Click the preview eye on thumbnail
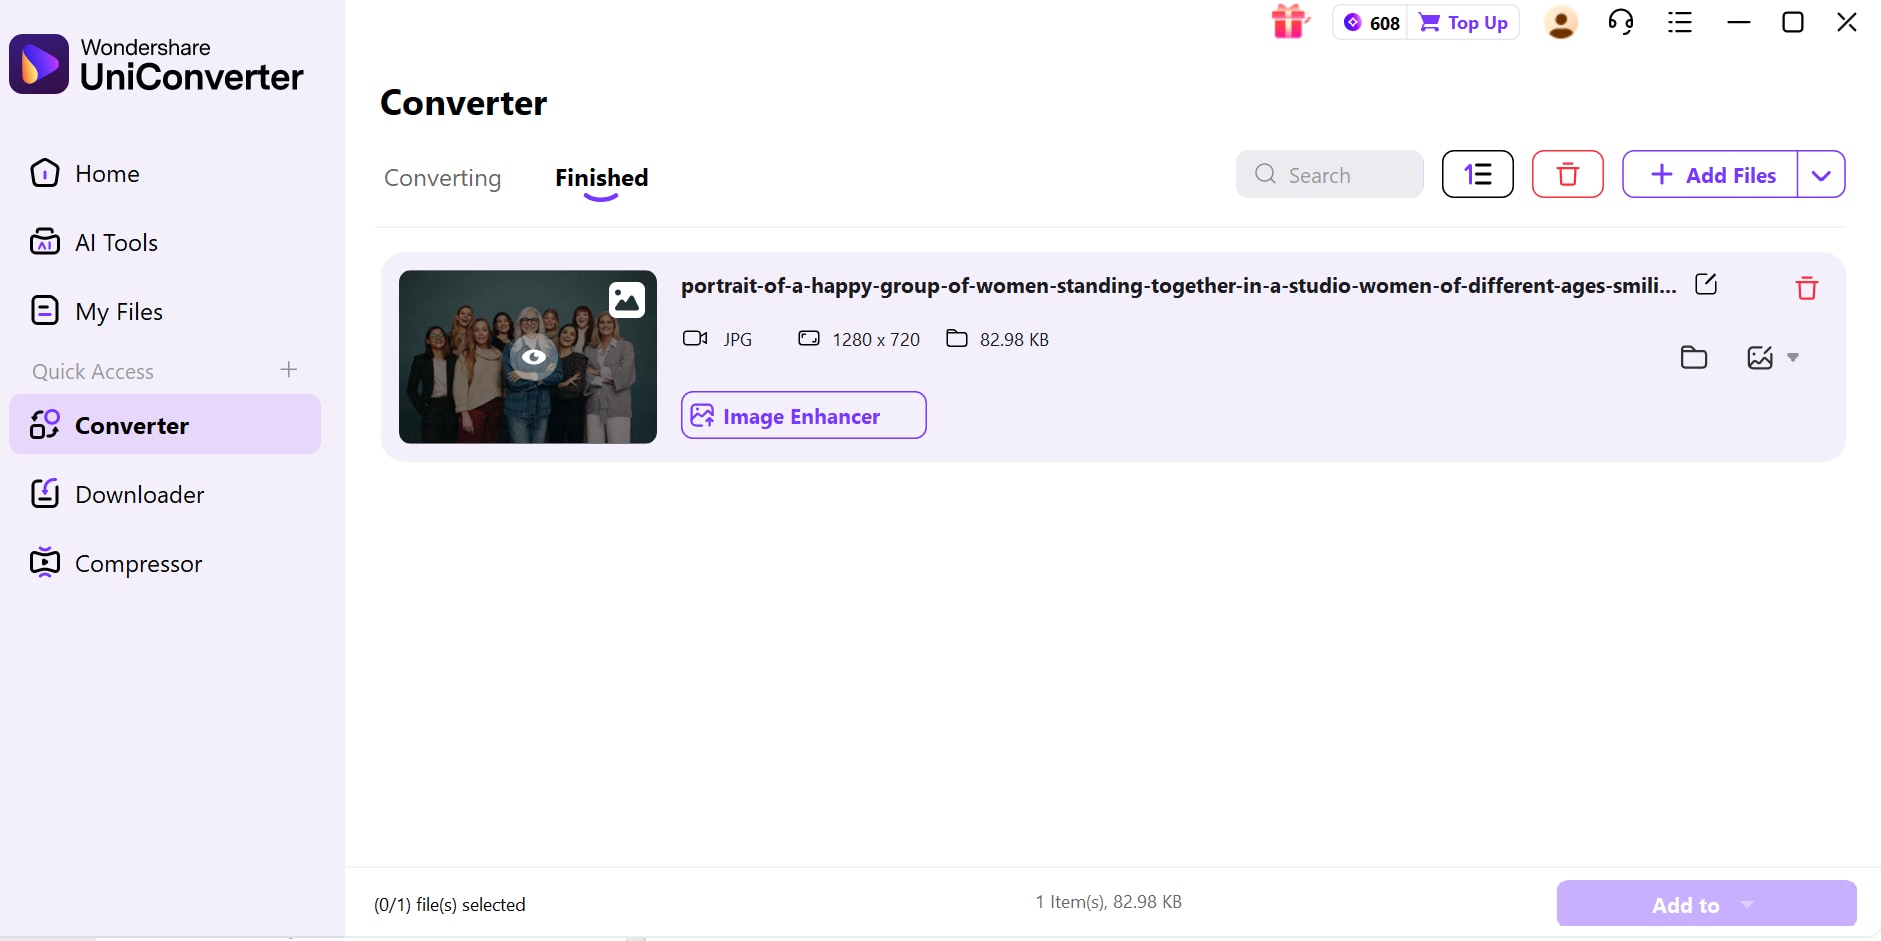This screenshot has width=1881, height=941. (534, 357)
